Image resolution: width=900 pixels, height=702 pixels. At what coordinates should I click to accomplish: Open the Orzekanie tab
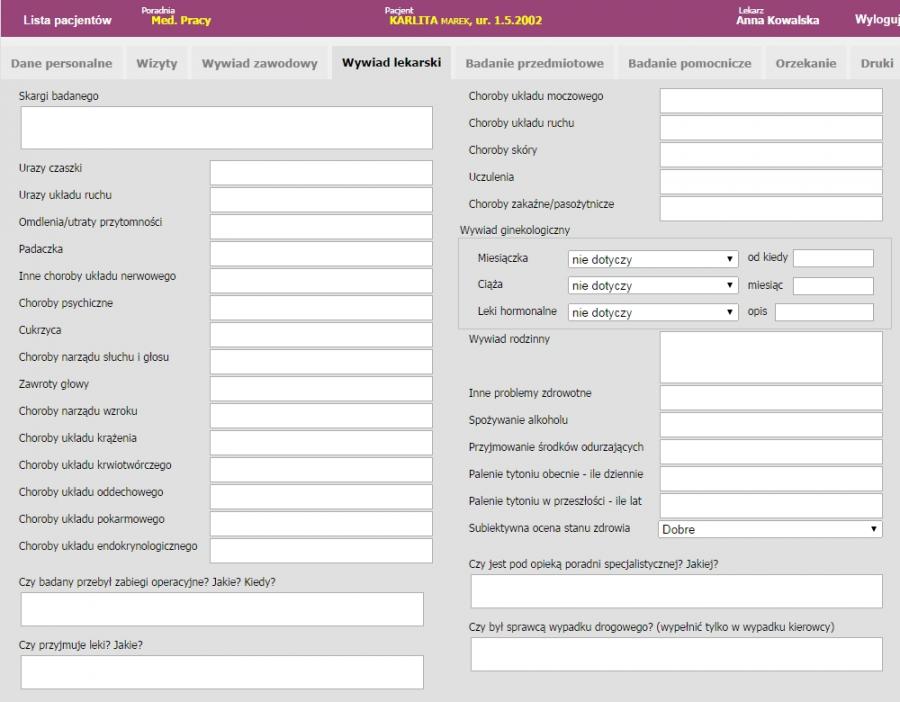point(806,63)
